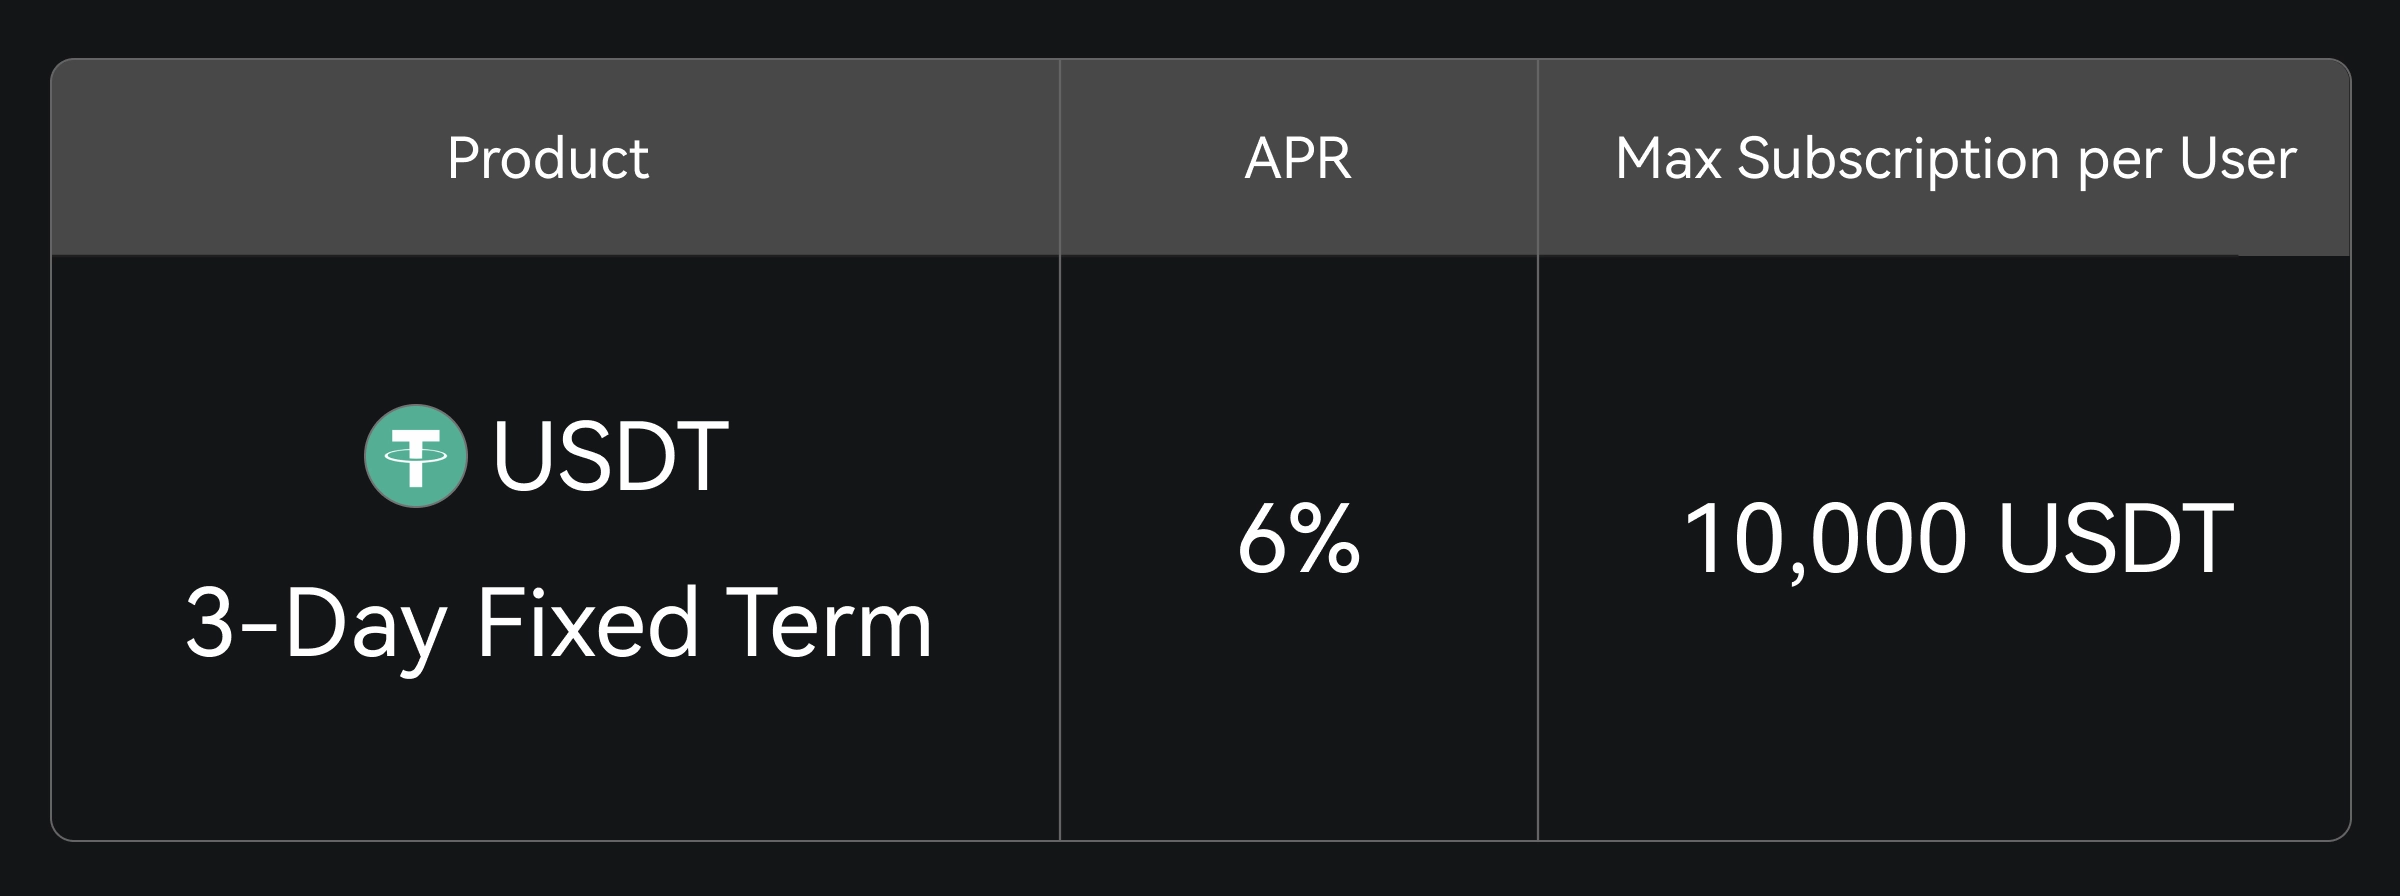The image size is (2400, 896).
Task: Click the APR column header
Action: point(1297,158)
